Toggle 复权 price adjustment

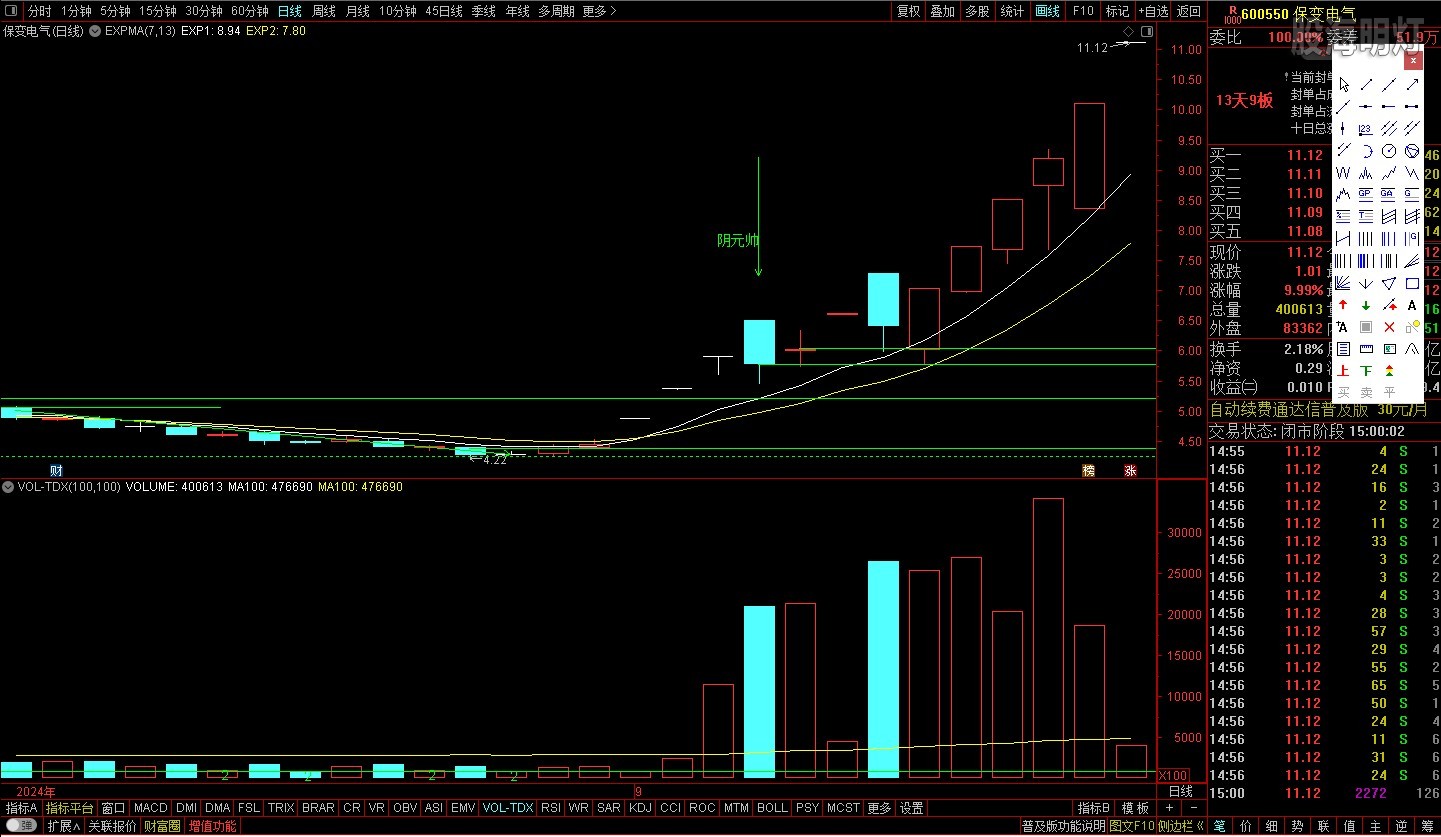point(908,11)
